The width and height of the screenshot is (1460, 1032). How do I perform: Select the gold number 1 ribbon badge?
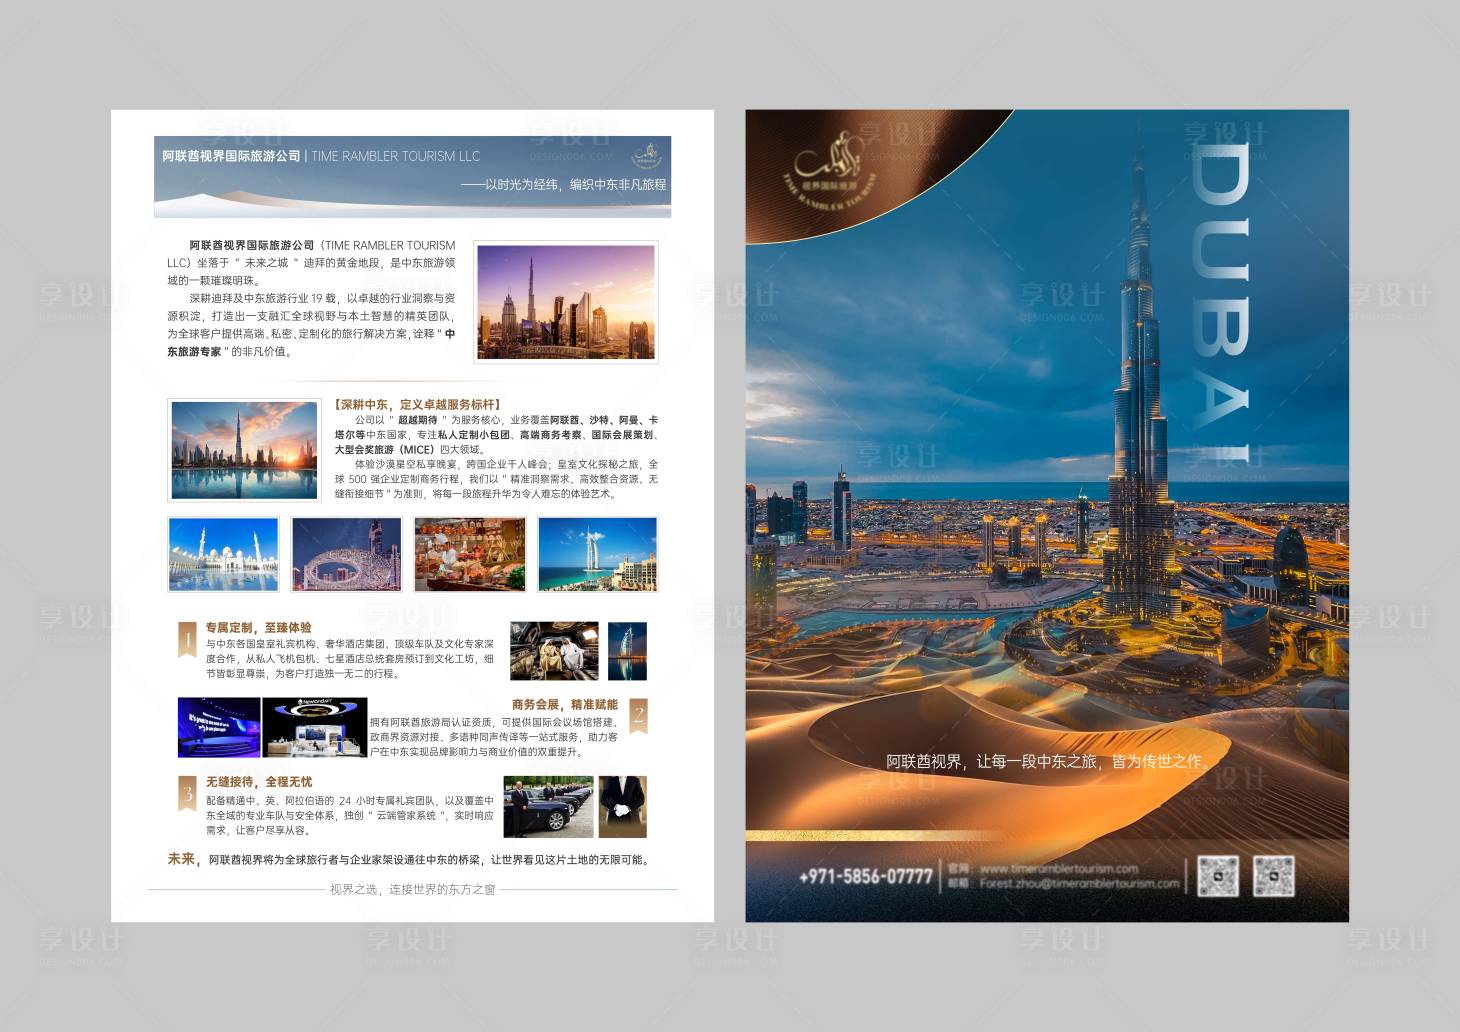[x=187, y=640]
